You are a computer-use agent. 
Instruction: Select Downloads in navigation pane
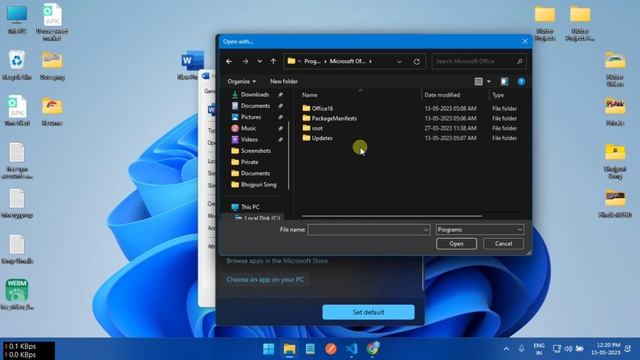point(255,94)
